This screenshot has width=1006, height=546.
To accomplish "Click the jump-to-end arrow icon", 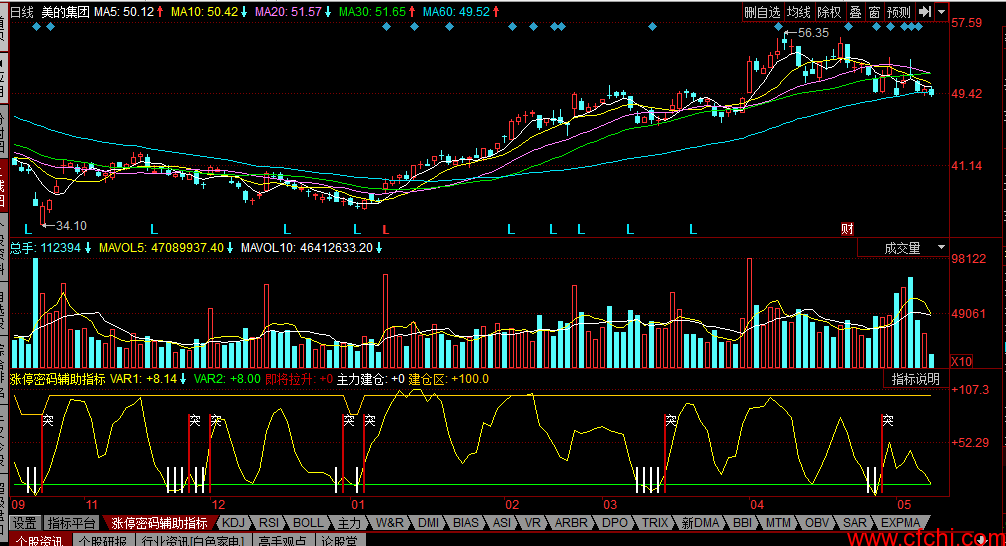I will 925,12.
